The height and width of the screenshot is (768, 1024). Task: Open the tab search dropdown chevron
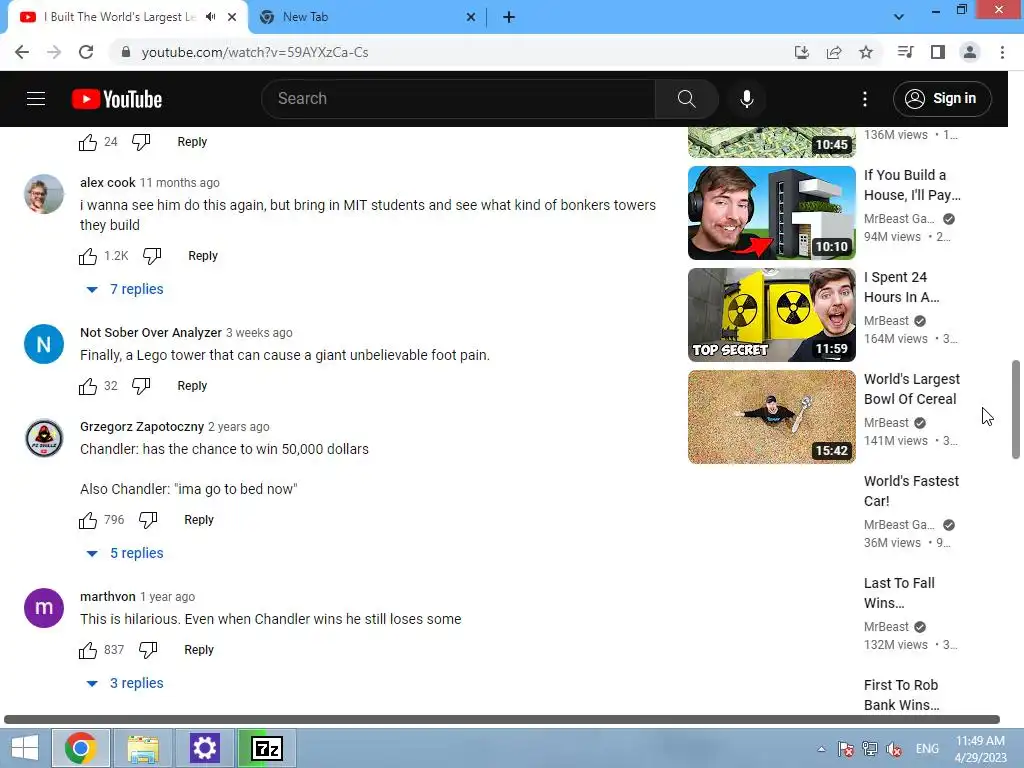[x=899, y=17]
